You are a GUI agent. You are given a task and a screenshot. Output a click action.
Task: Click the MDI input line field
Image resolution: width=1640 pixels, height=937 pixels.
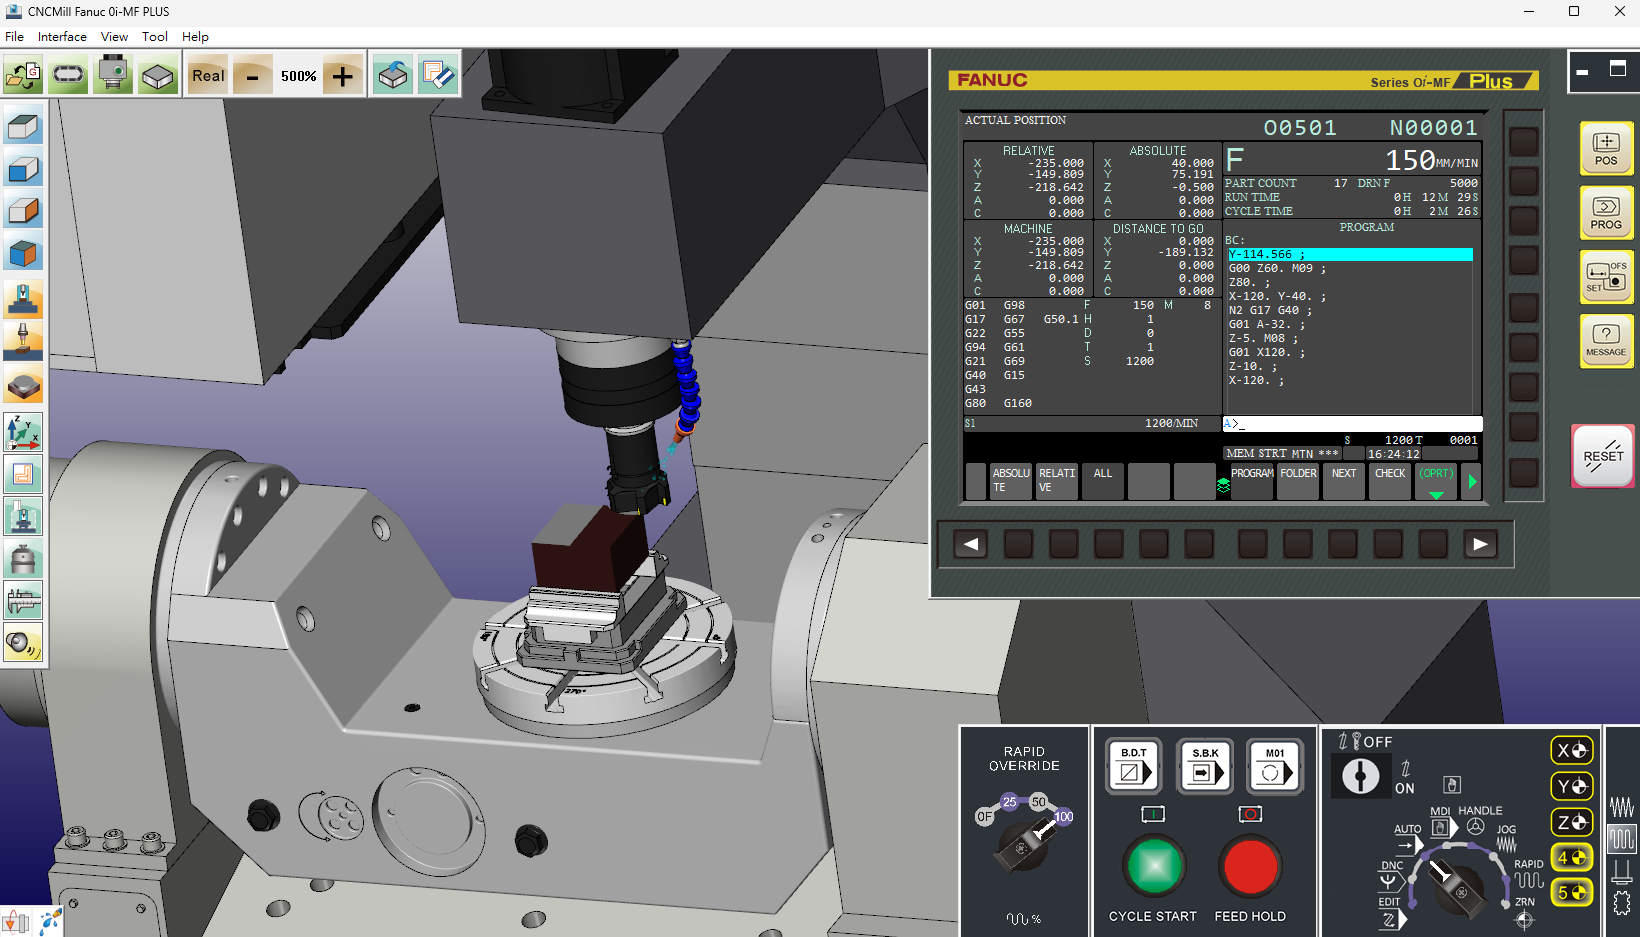click(1352, 424)
